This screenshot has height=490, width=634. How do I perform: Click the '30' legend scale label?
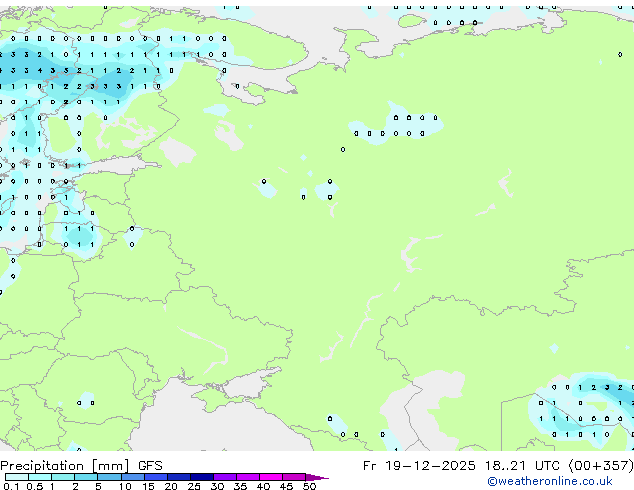tap(217, 486)
